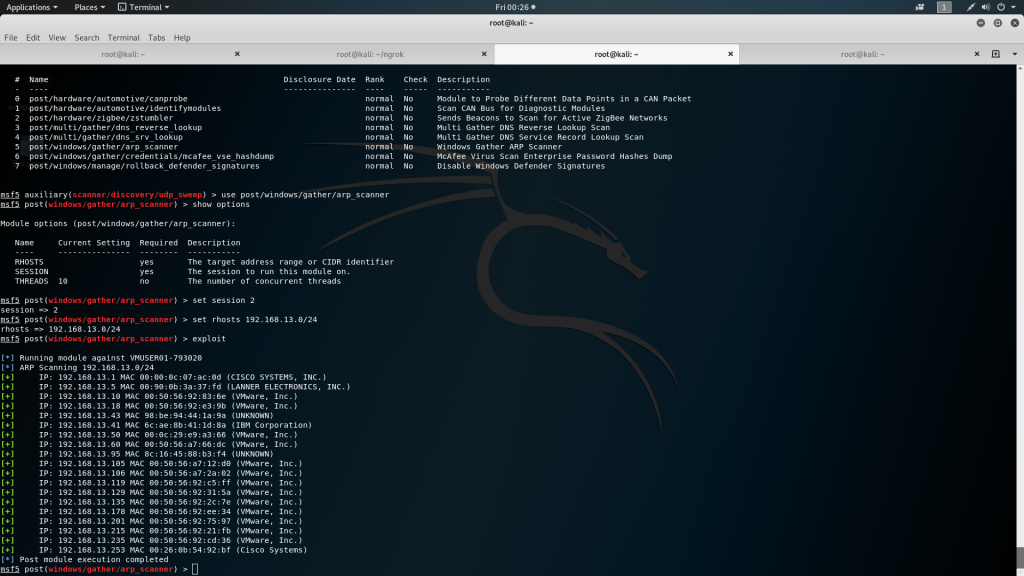Click the THREADS option value 10

click(x=63, y=281)
